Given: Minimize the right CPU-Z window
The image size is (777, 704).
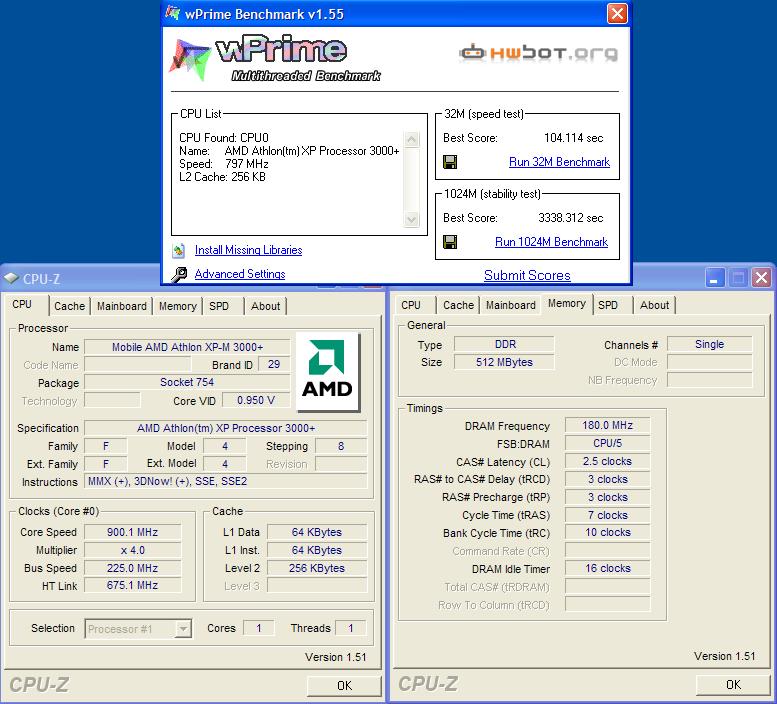Looking at the screenshot, I should [714, 278].
